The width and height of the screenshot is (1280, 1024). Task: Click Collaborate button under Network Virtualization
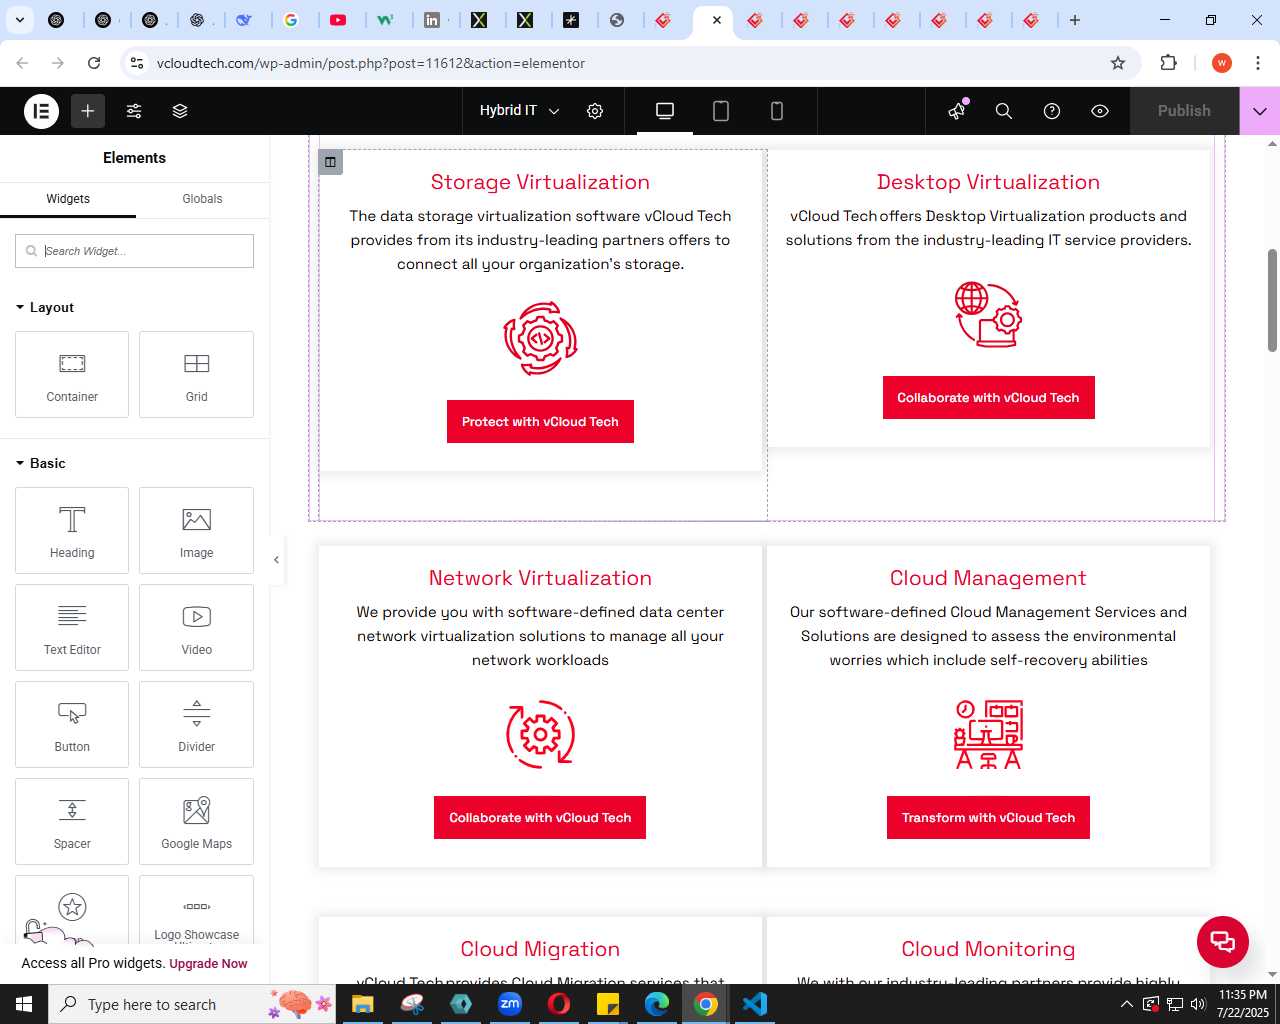click(540, 817)
